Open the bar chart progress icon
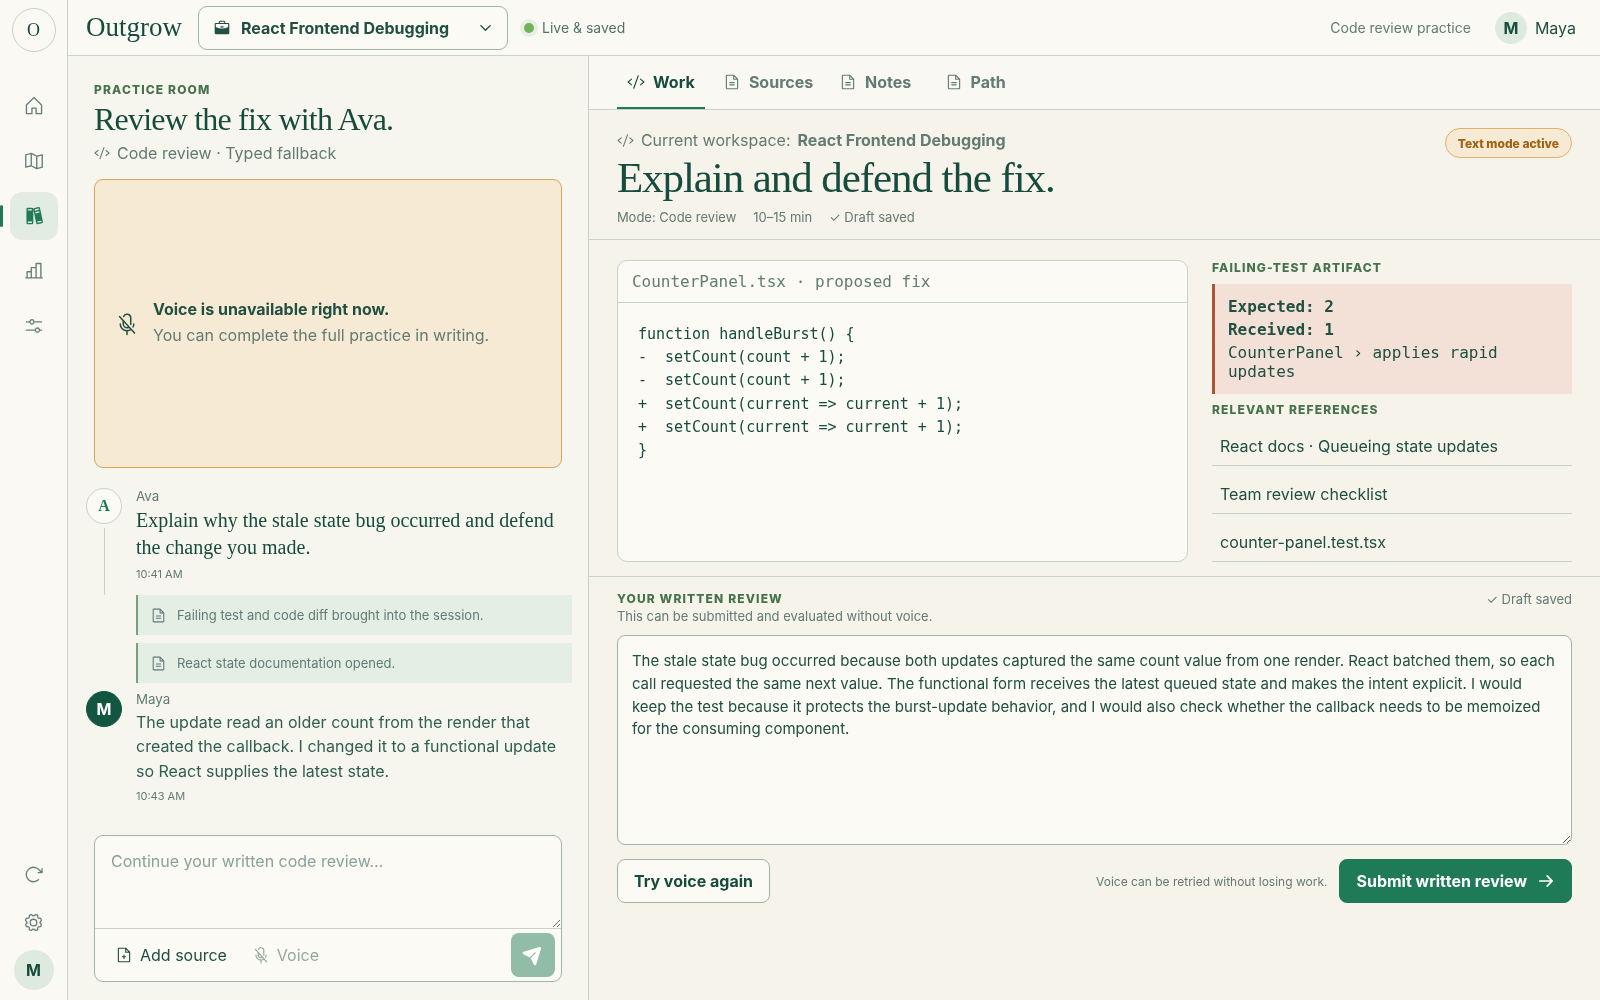The width and height of the screenshot is (1600, 1000). pyautogui.click(x=34, y=271)
